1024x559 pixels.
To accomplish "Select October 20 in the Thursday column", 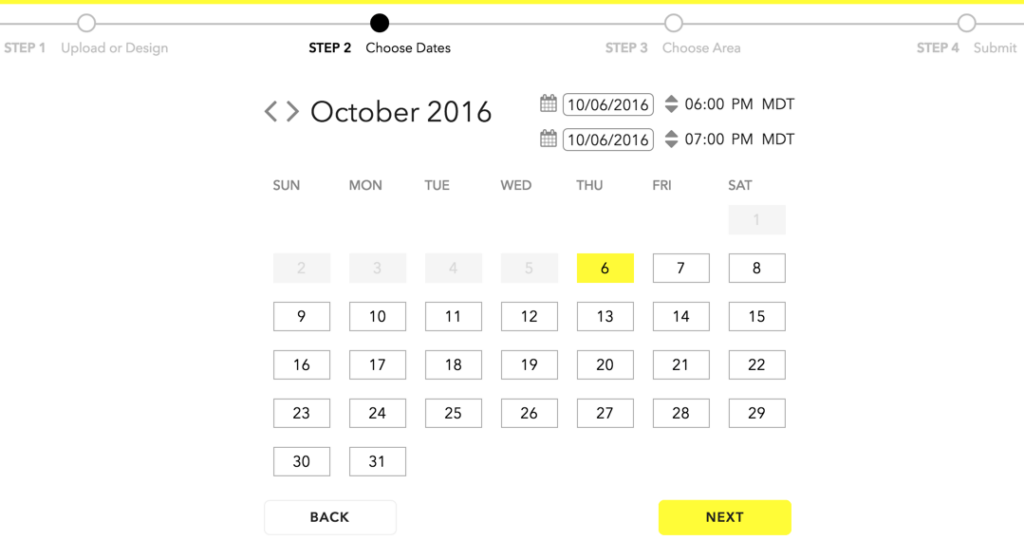I will (x=605, y=365).
